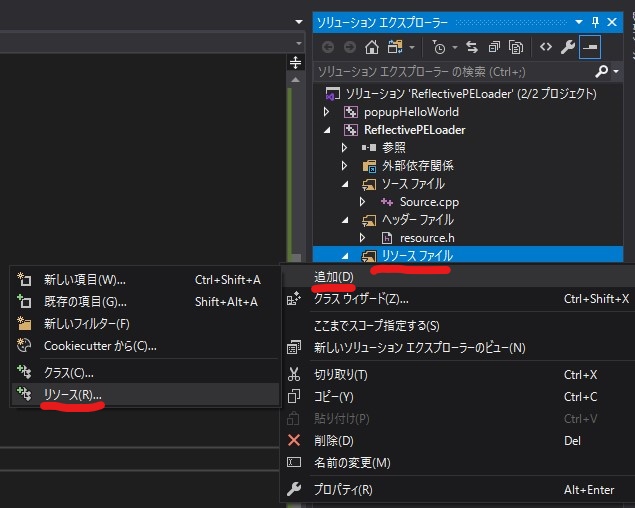Expand the popupHelloWorld project node

[x=327, y=112]
